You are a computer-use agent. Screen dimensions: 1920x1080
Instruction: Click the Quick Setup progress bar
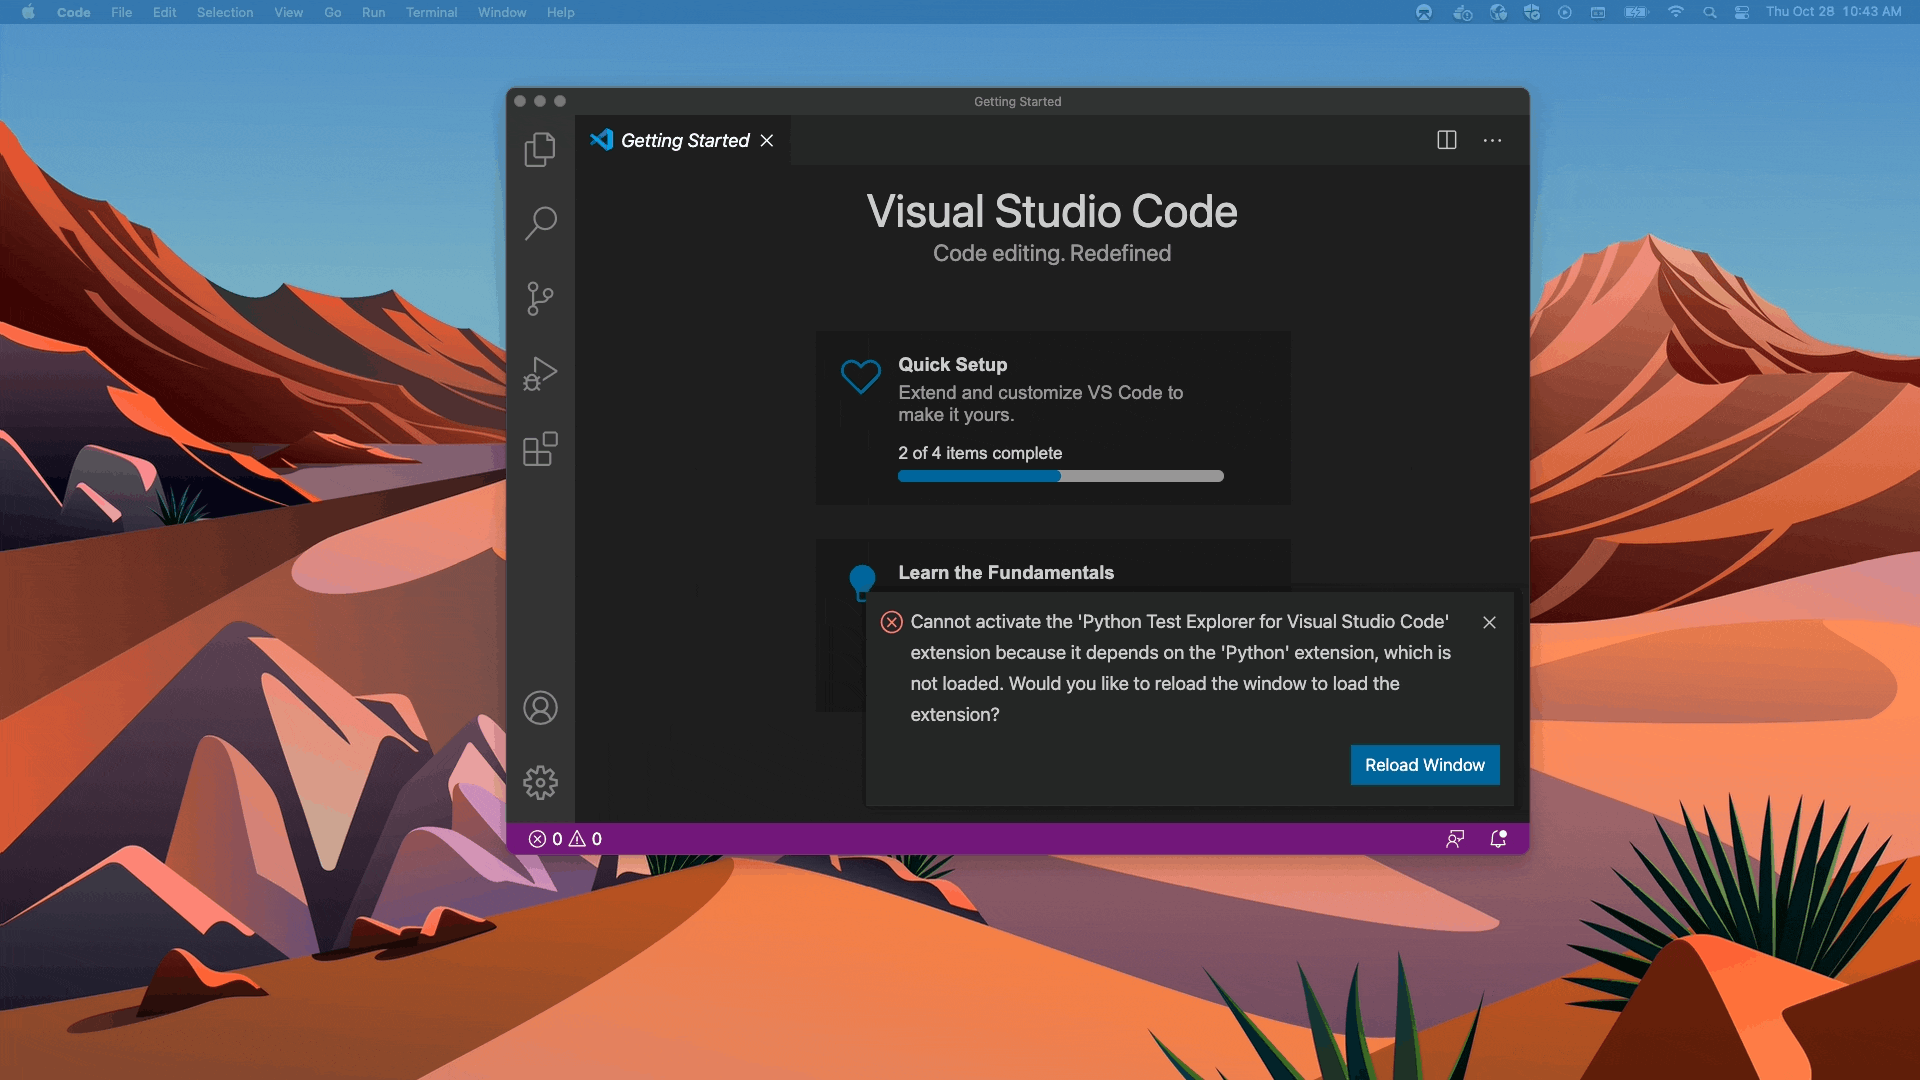click(1060, 476)
